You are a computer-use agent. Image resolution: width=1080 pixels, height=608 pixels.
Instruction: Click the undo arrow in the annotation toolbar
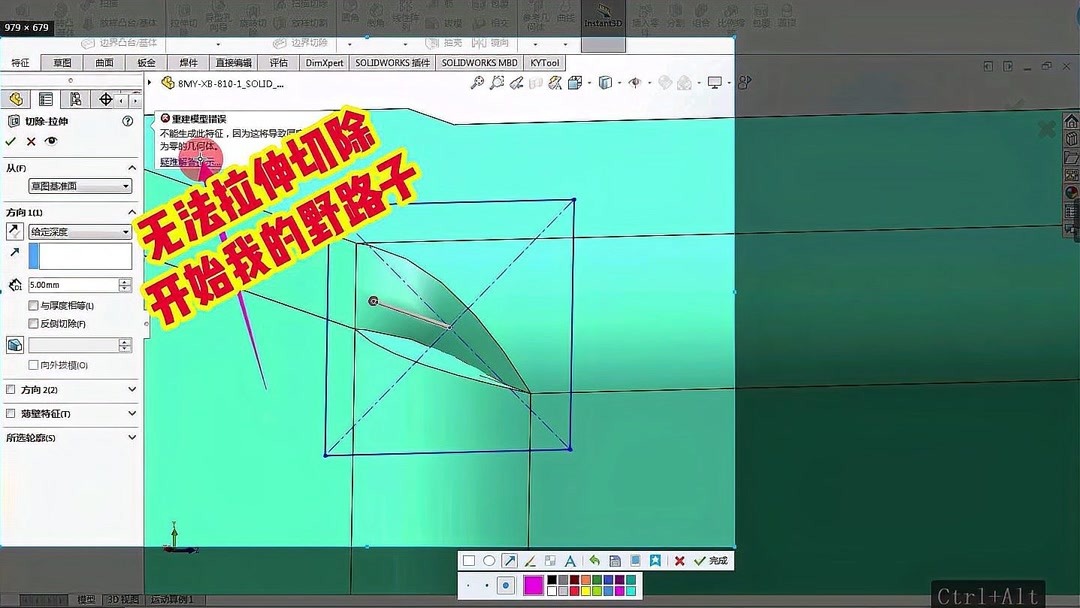(595, 561)
